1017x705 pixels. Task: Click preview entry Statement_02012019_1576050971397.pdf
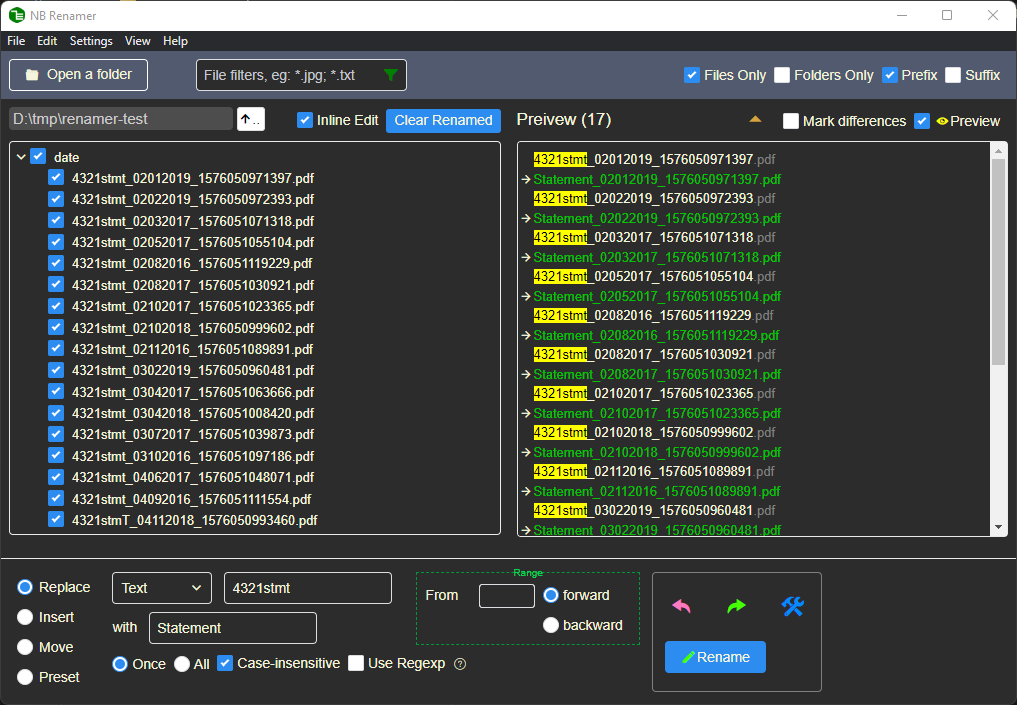[x=657, y=179]
